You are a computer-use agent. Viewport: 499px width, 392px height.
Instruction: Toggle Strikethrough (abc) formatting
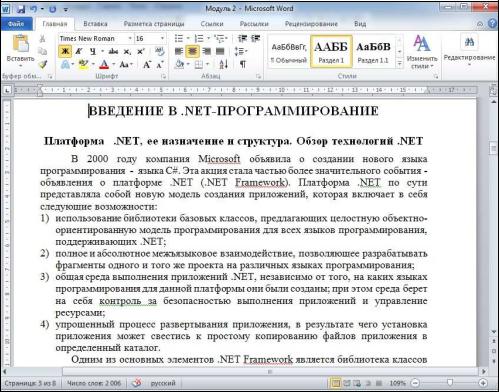coord(113,51)
